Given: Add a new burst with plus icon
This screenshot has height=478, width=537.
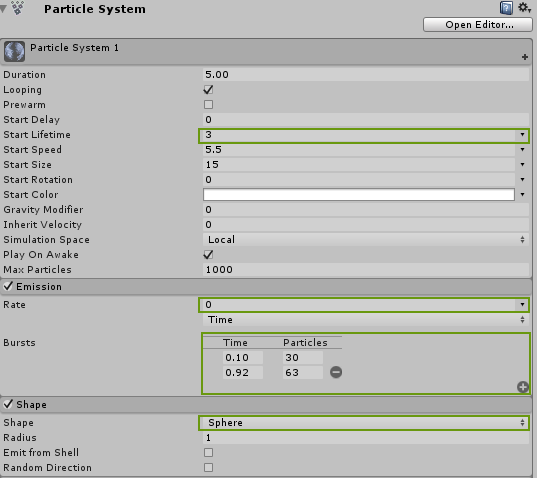Looking at the screenshot, I should tap(523, 387).
